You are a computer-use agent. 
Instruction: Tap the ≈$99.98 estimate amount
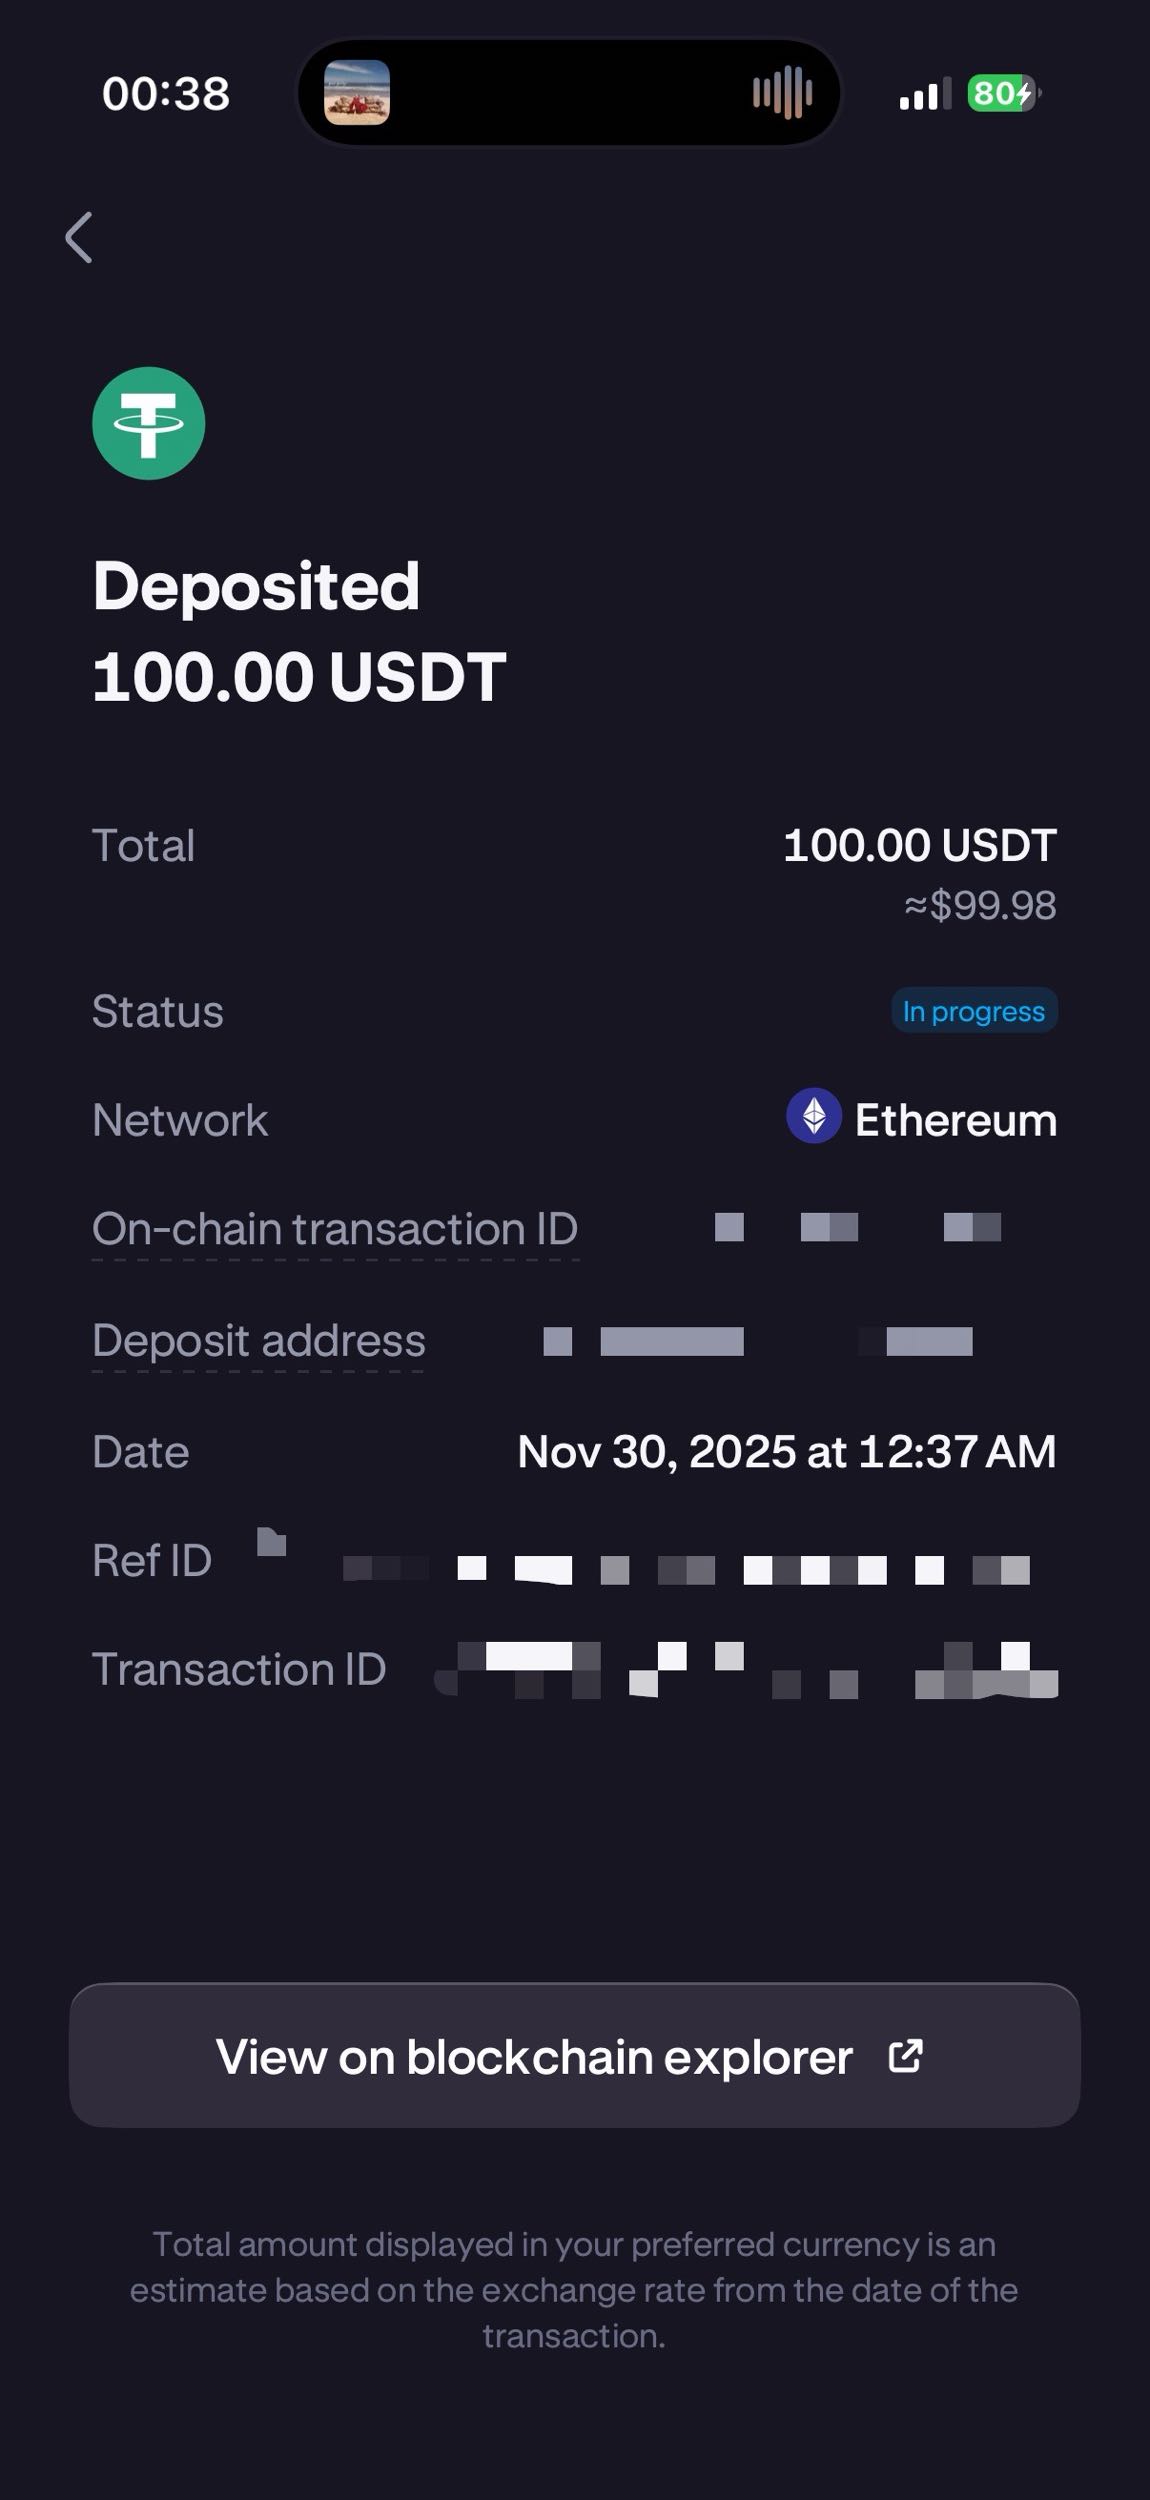point(979,906)
